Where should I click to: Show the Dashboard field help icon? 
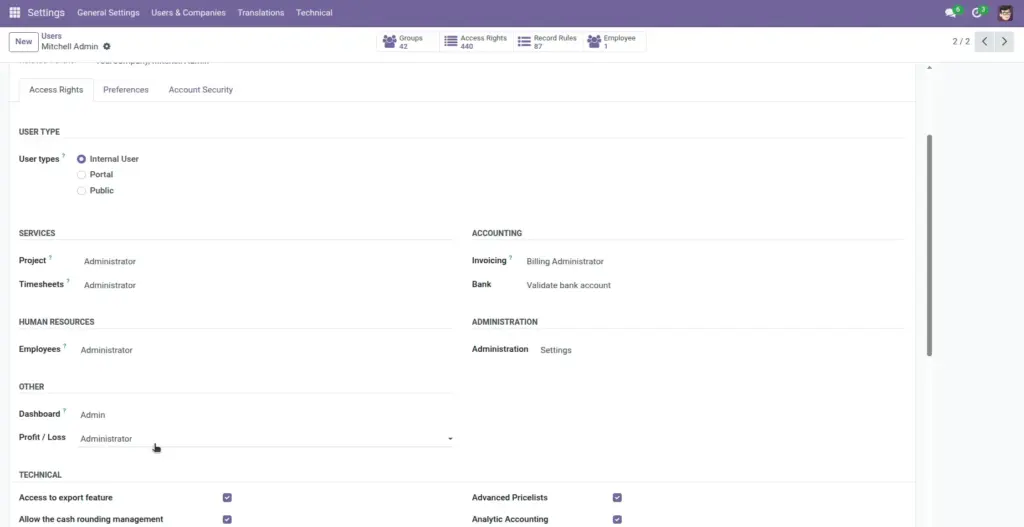coord(64,411)
